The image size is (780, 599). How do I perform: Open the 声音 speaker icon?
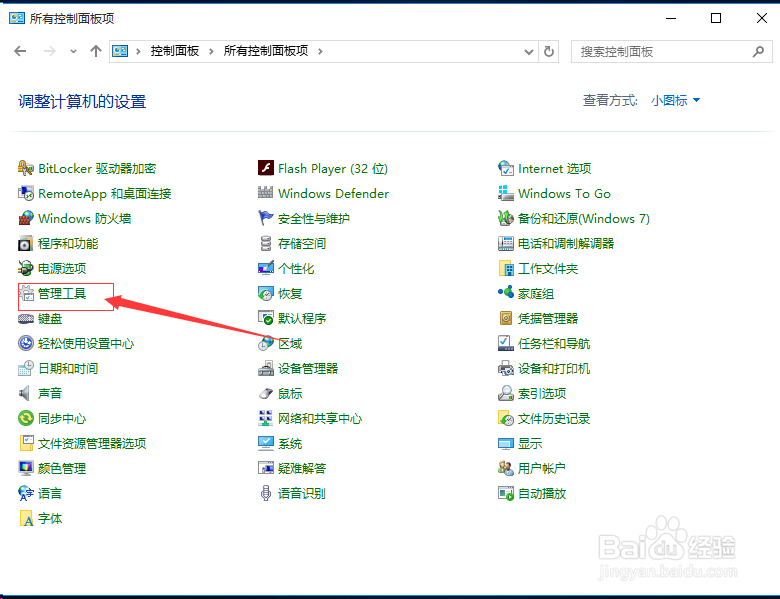(x=25, y=394)
